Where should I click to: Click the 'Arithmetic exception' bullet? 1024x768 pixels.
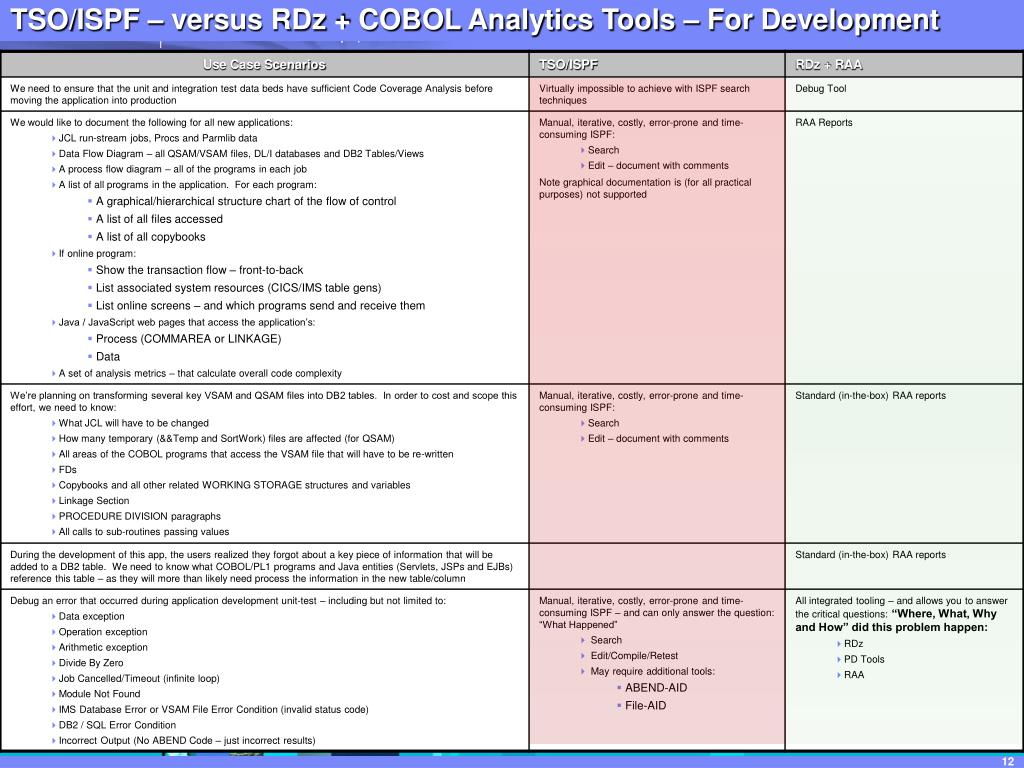[103, 647]
